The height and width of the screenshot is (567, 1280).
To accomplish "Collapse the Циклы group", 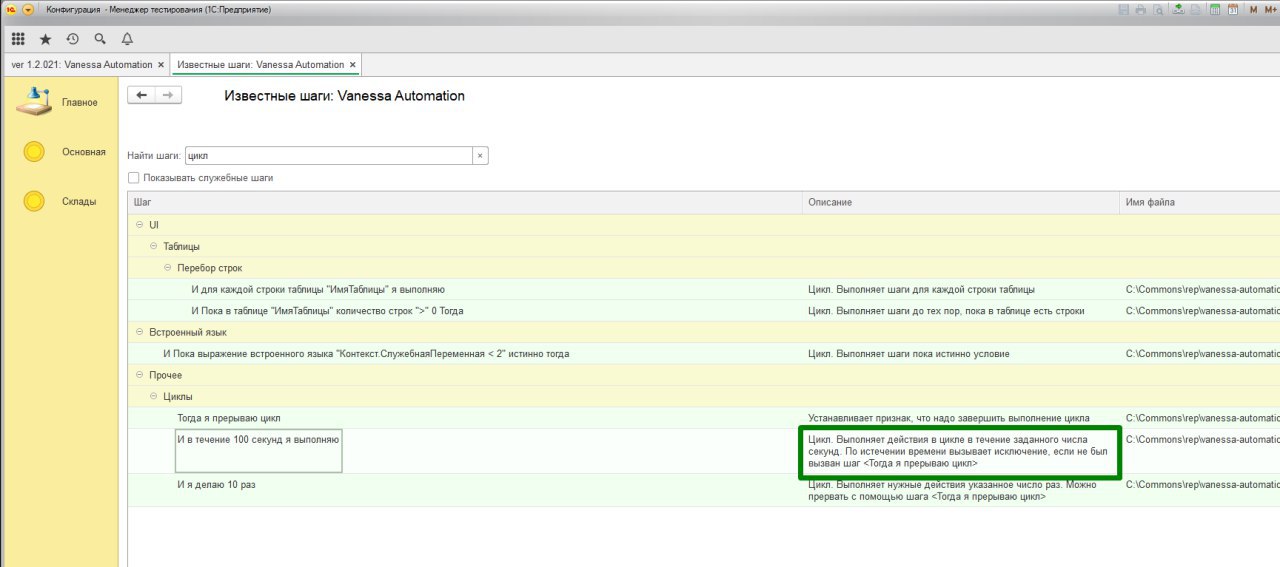I will (x=153, y=396).
